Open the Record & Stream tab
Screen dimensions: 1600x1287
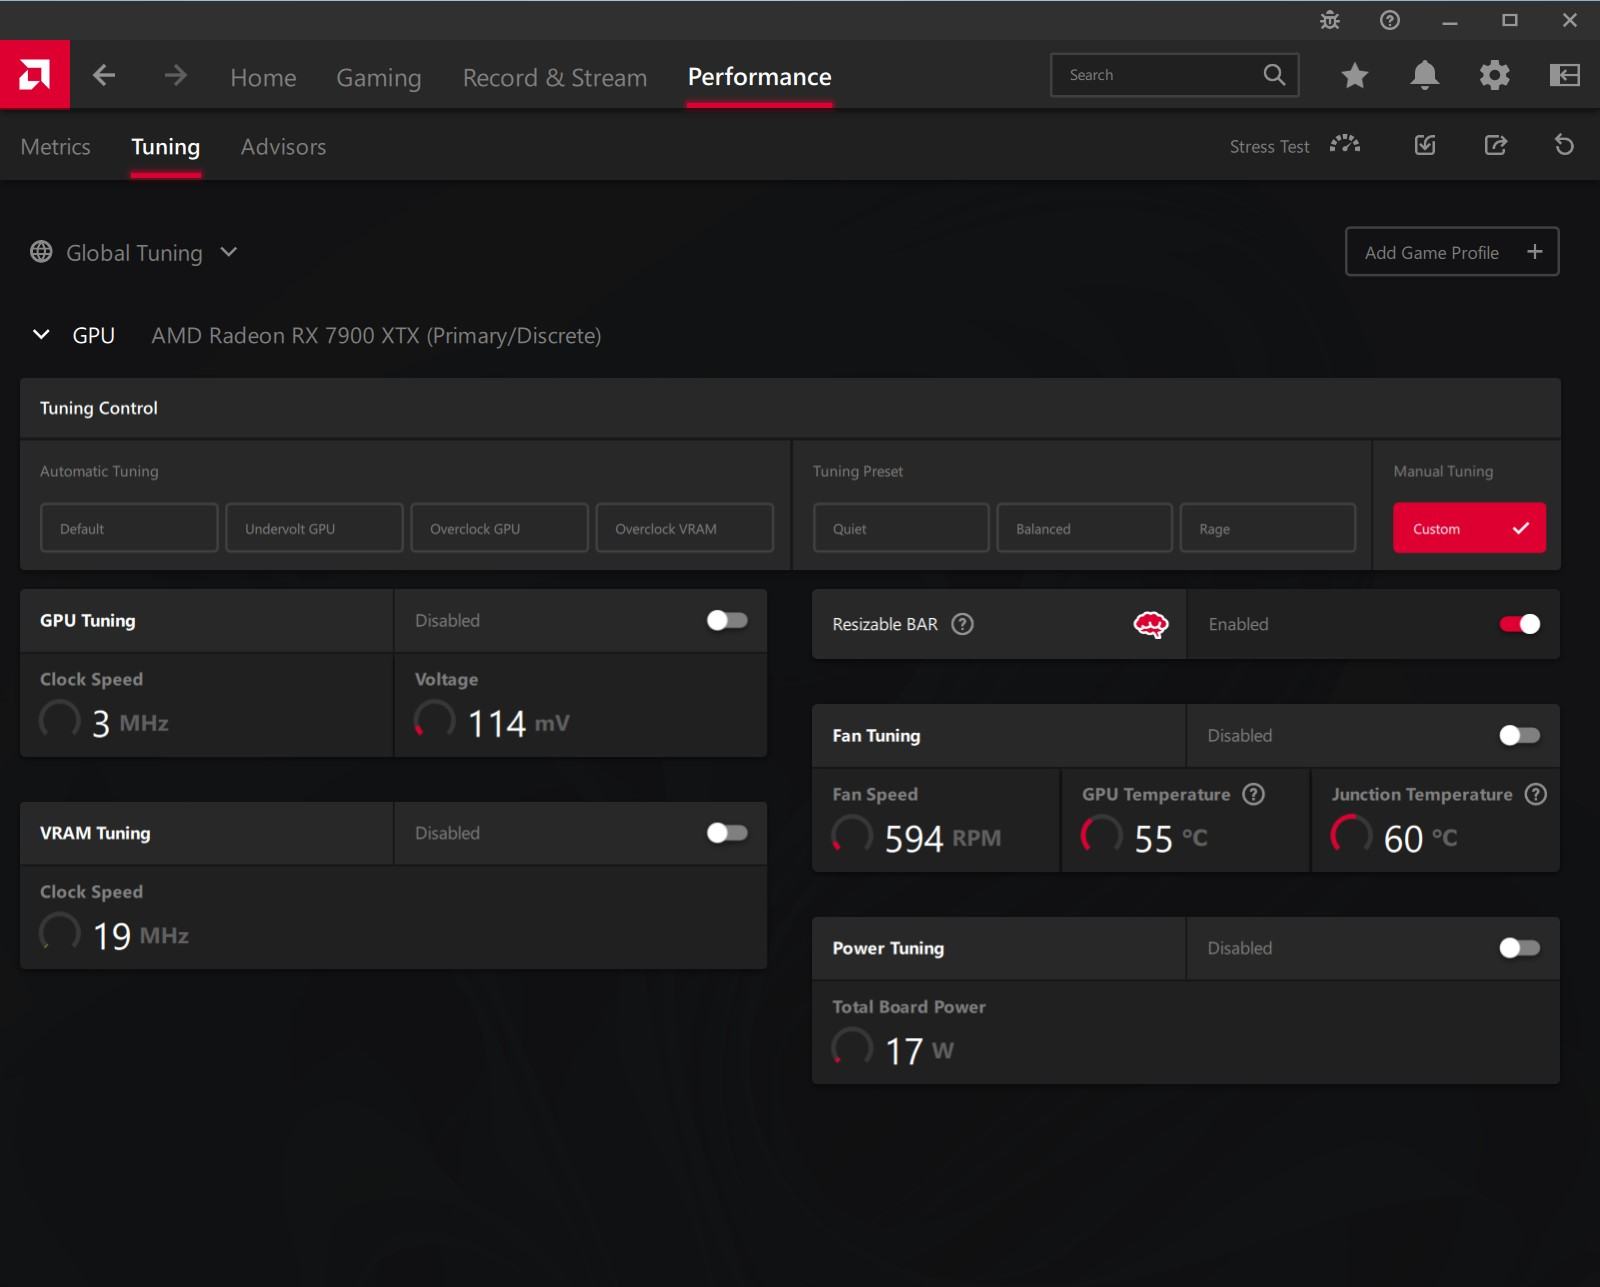coord(555,77)
